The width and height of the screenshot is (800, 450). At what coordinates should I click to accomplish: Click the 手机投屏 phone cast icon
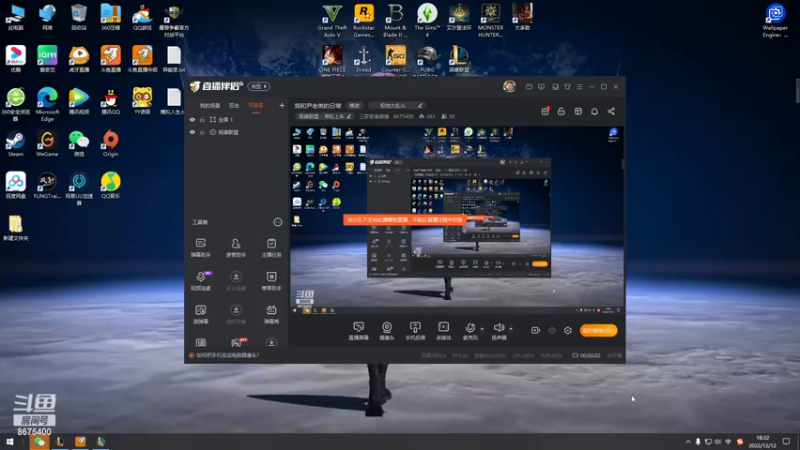(x=415, y=331)
